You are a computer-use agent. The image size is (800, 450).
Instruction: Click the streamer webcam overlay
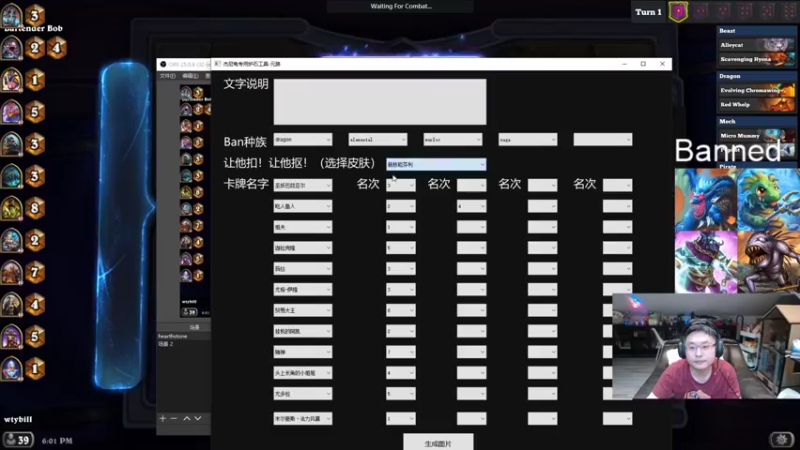pyautogui.click(x=706, y=346)
